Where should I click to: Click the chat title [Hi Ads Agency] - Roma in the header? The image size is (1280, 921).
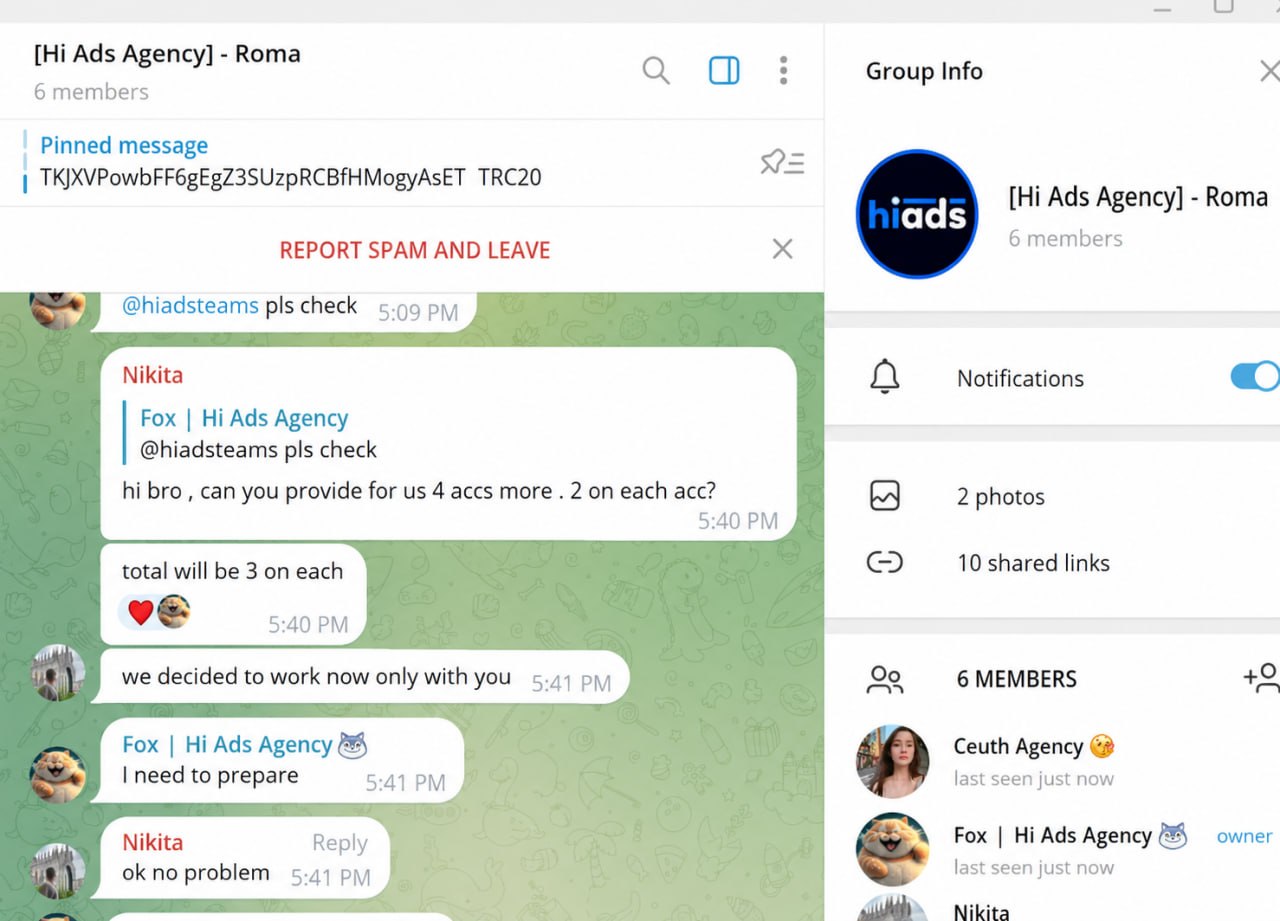(x=167, y=54)
